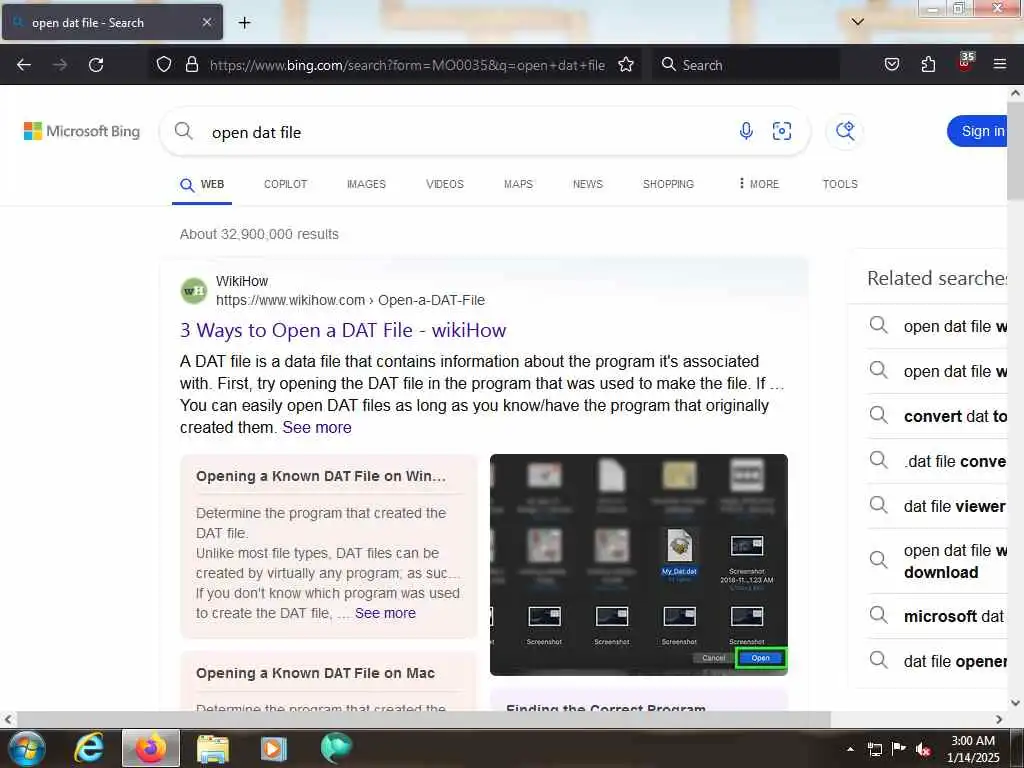Viewport: 1024px width, 768px height.
Task: Click the Bing deep search round icon
Action: 845,131
